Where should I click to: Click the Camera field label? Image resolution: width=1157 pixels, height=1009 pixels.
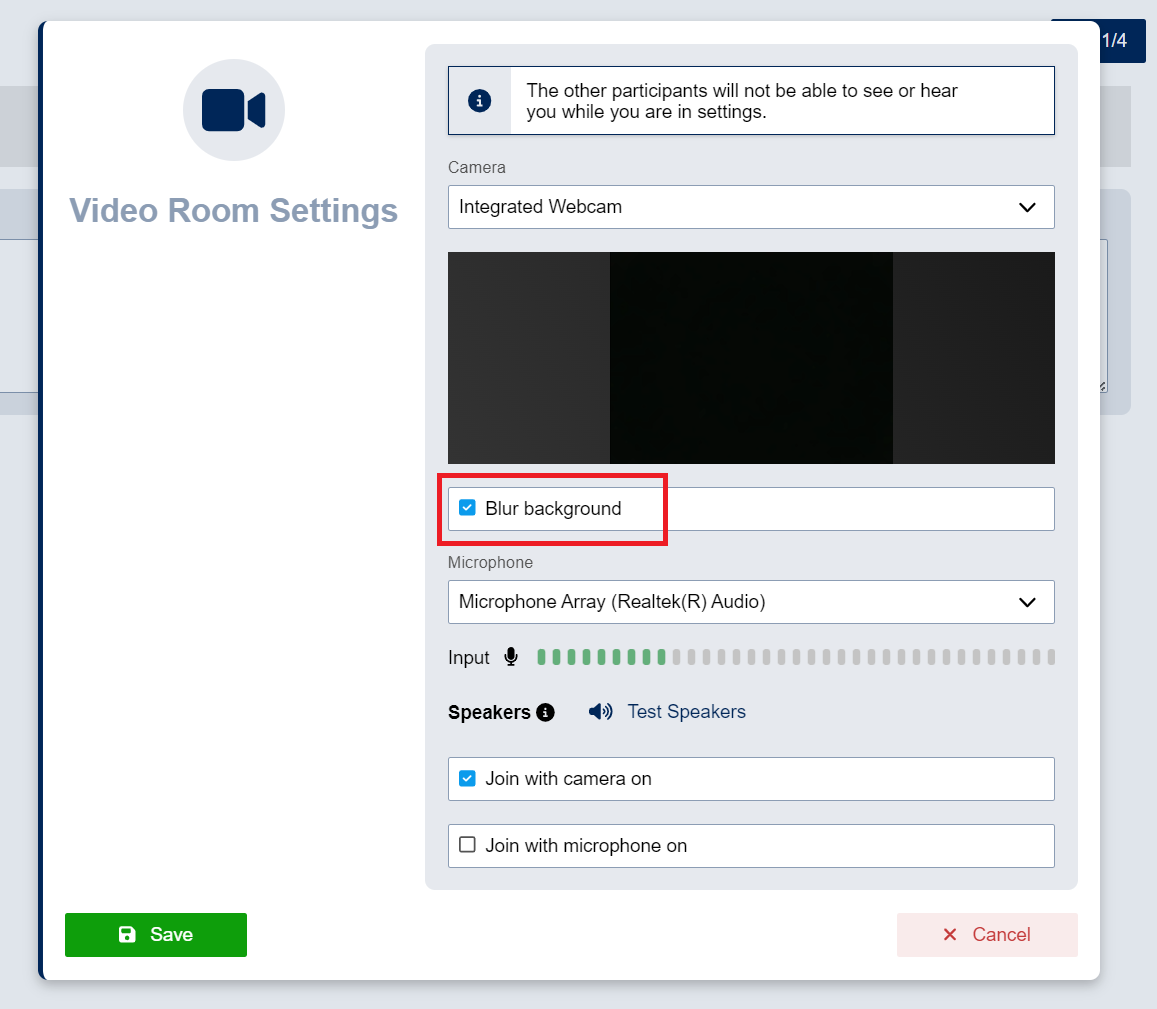(477, 168)
